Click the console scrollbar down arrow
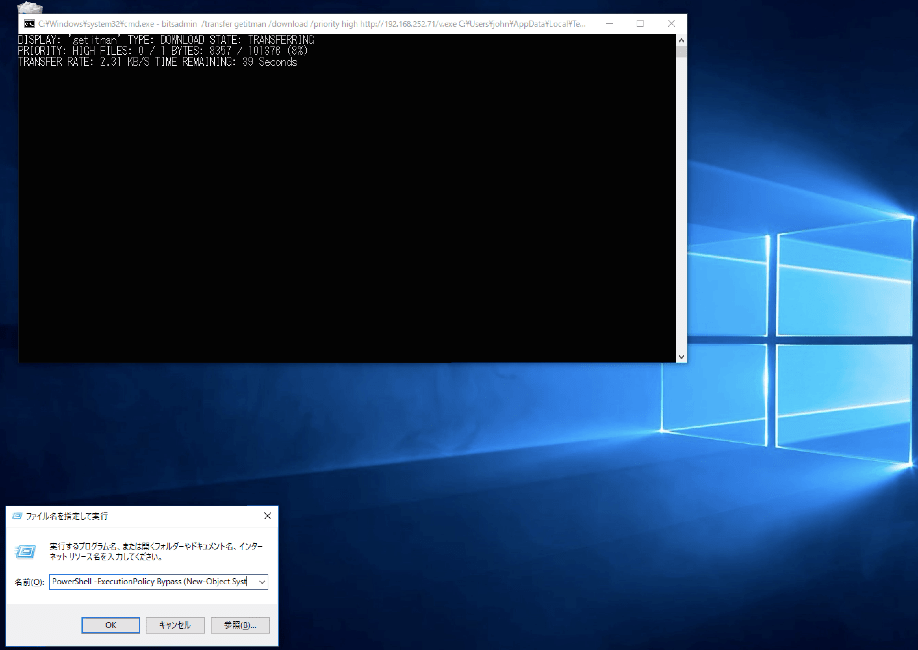918x650 pixels. pos(681,356)
